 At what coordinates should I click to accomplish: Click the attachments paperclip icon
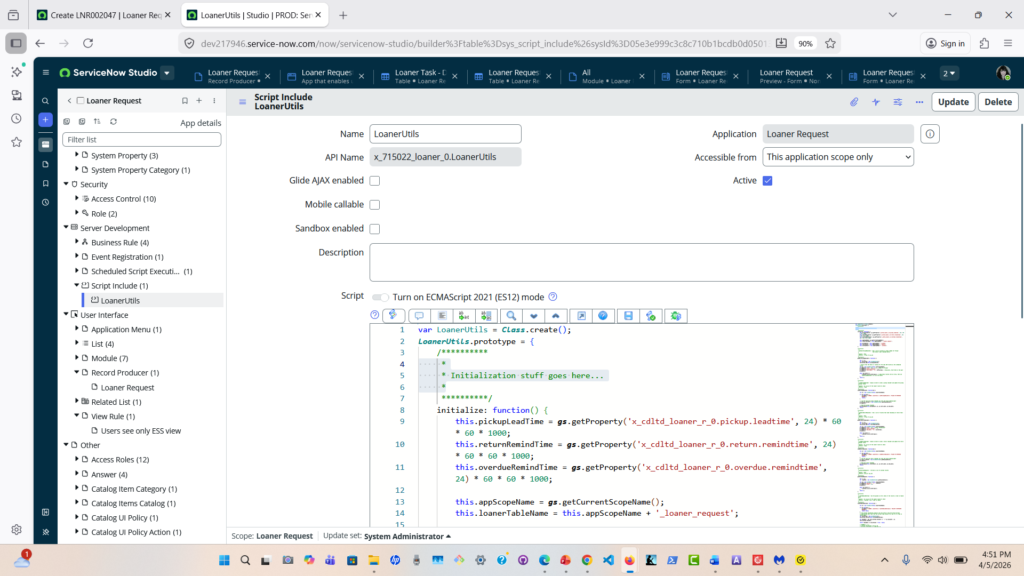pyautogui.click(x=854, y=102)
